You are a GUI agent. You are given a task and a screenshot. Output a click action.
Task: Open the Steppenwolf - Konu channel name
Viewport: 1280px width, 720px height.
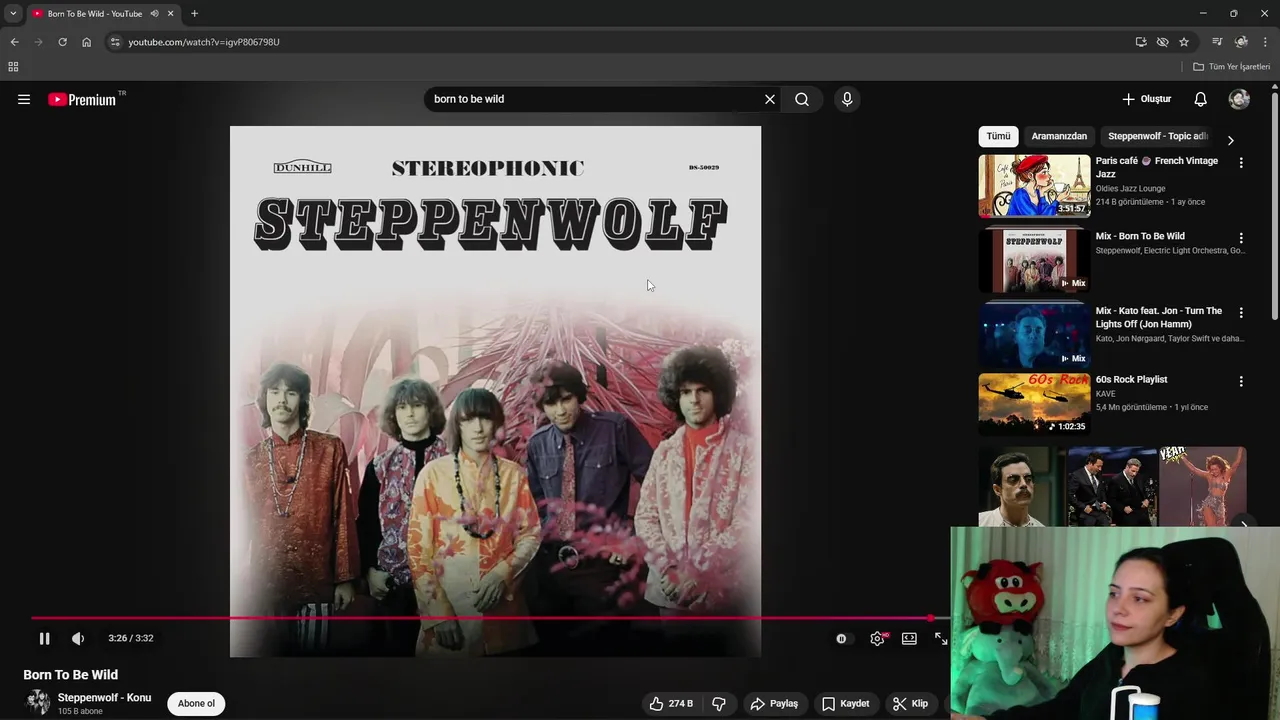coord(104,698)
